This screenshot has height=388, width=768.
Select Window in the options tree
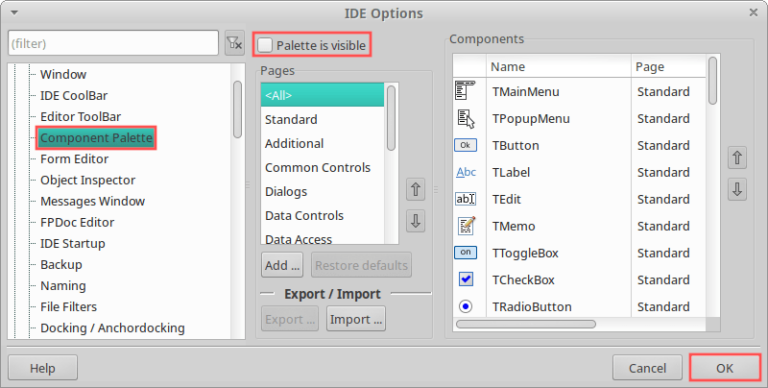(x=63, y=74)
